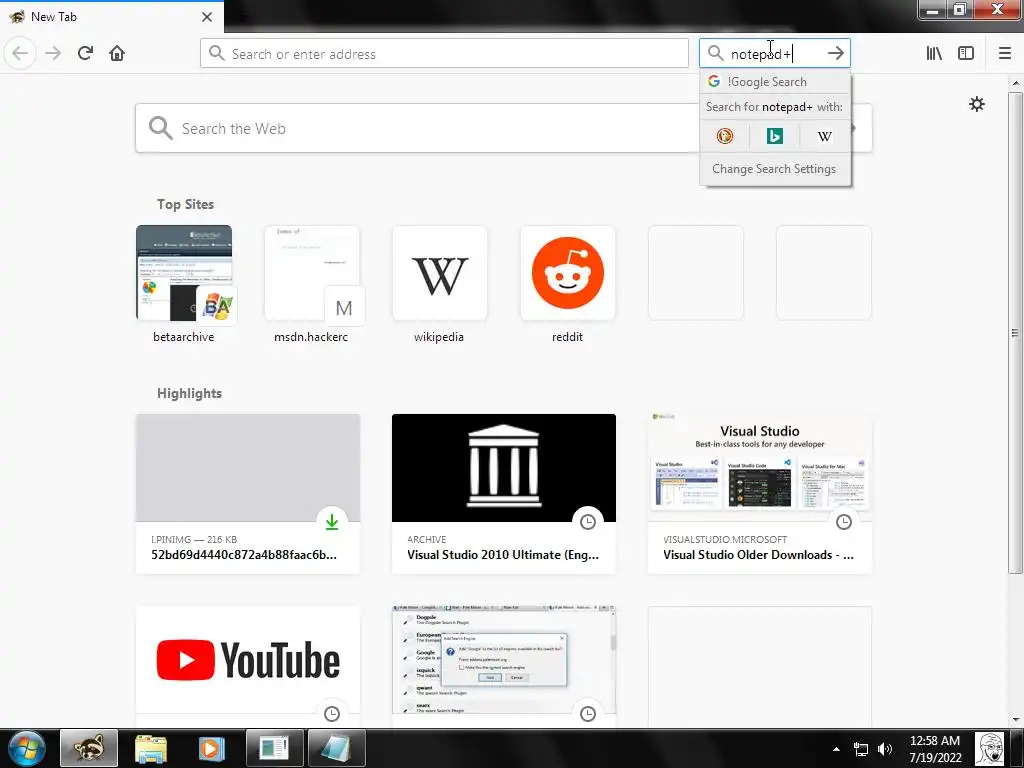The width and height of the screenshot is (1024, 768).
Task: Show hidden tray icons arrow
Action: (836, 749)
